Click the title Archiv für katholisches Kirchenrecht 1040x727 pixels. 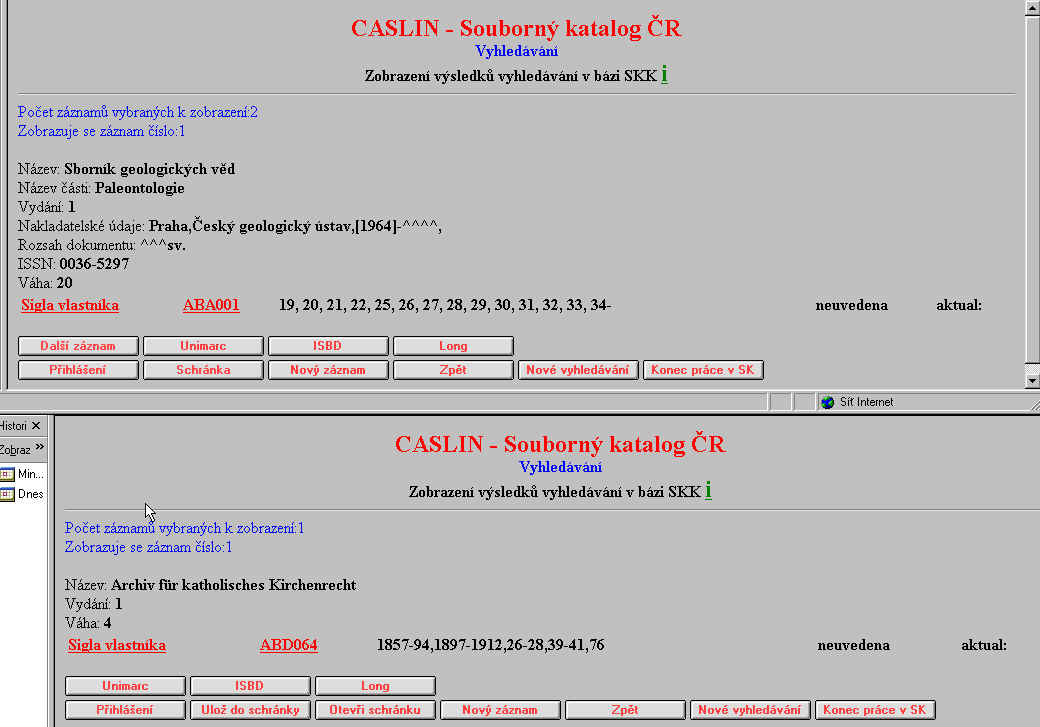pyautogui.click(x=234, y=585)
